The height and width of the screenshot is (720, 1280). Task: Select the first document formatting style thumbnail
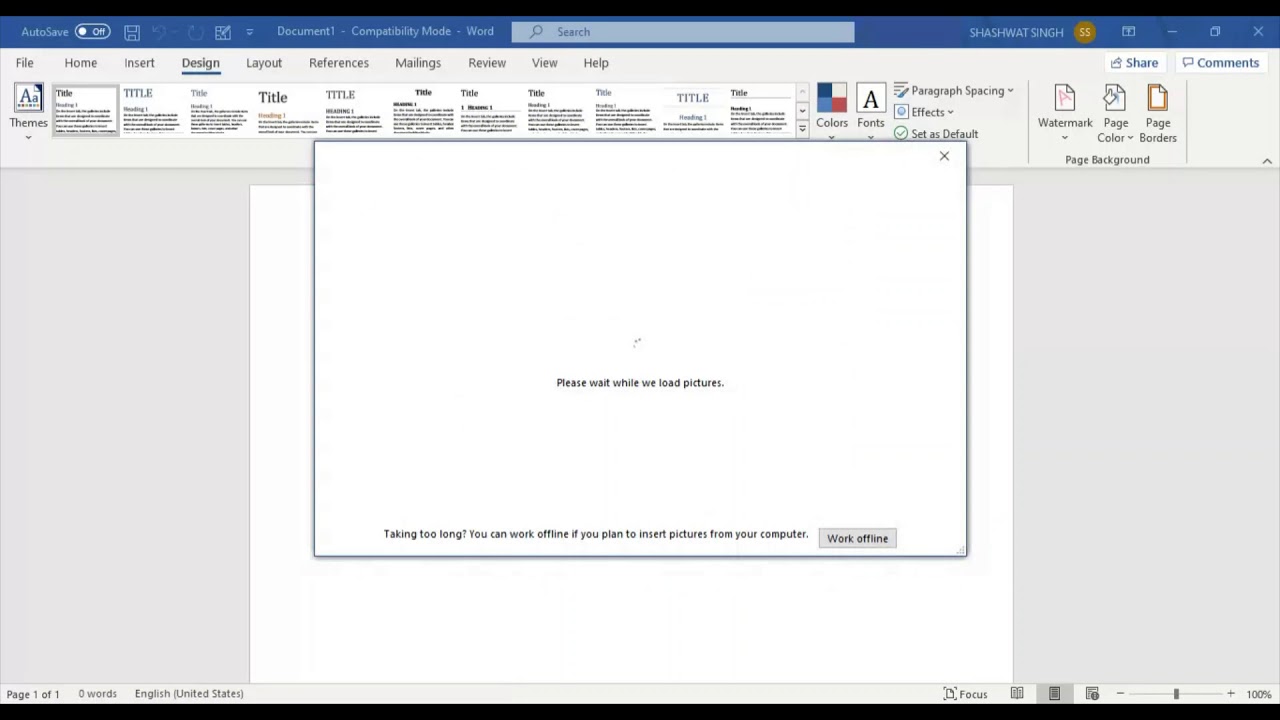(x=85, y=110)
